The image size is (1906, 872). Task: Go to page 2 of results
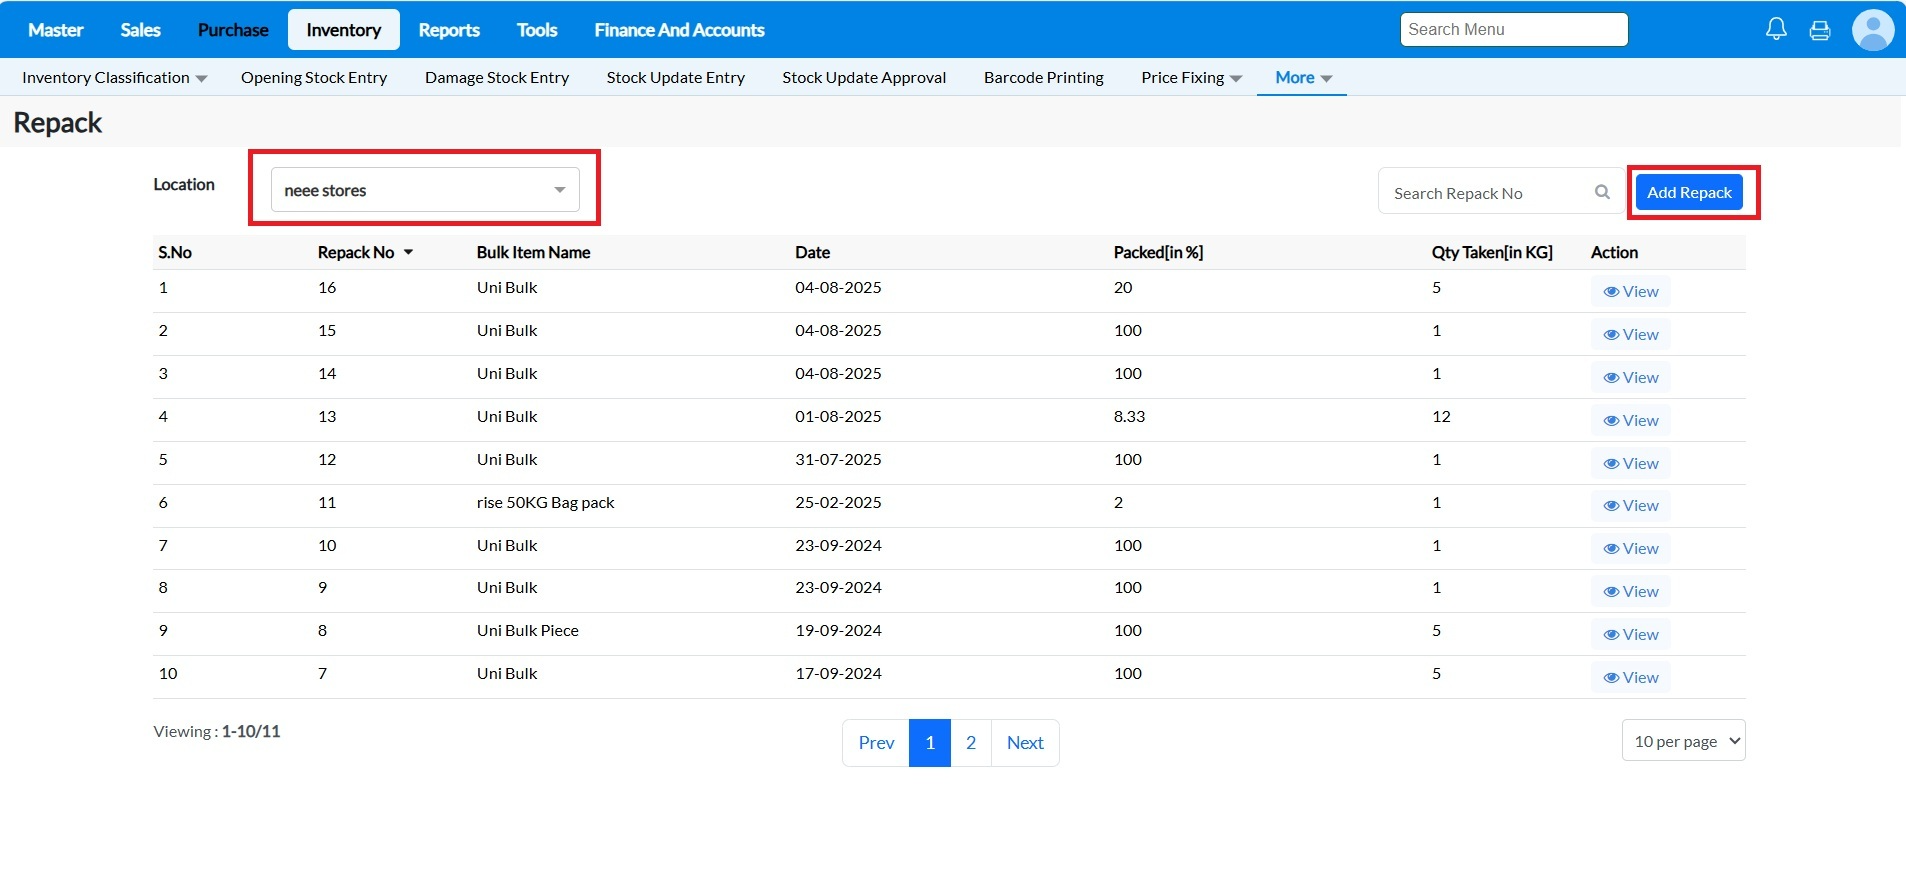(970, 743)
